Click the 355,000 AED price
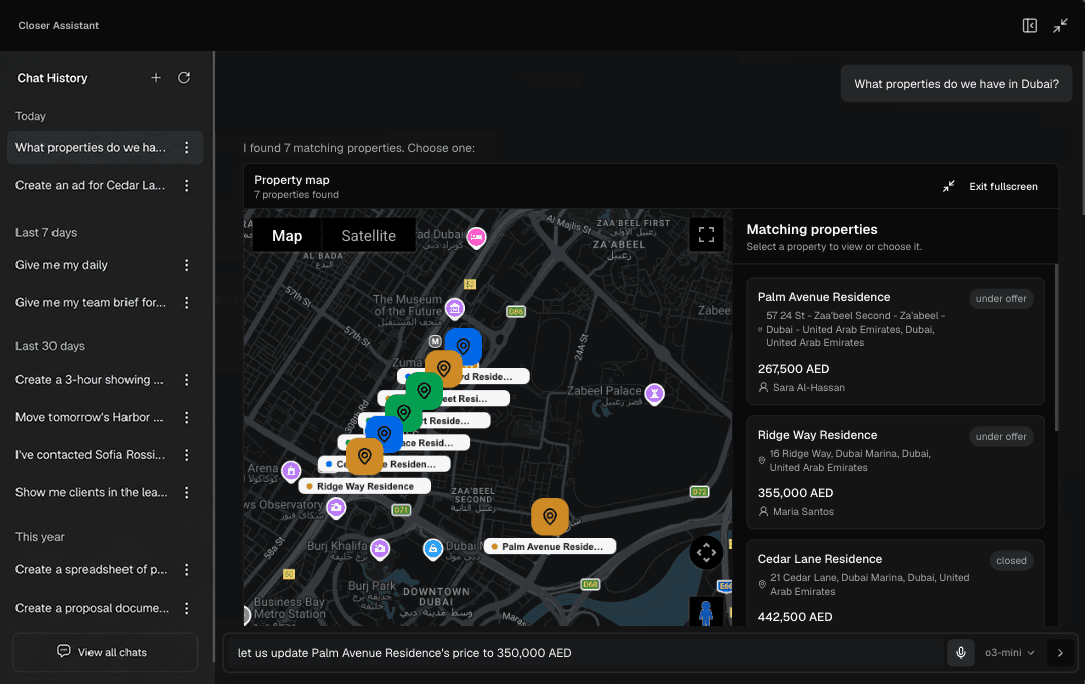The image size is (1085, 684). pos(795,493)
